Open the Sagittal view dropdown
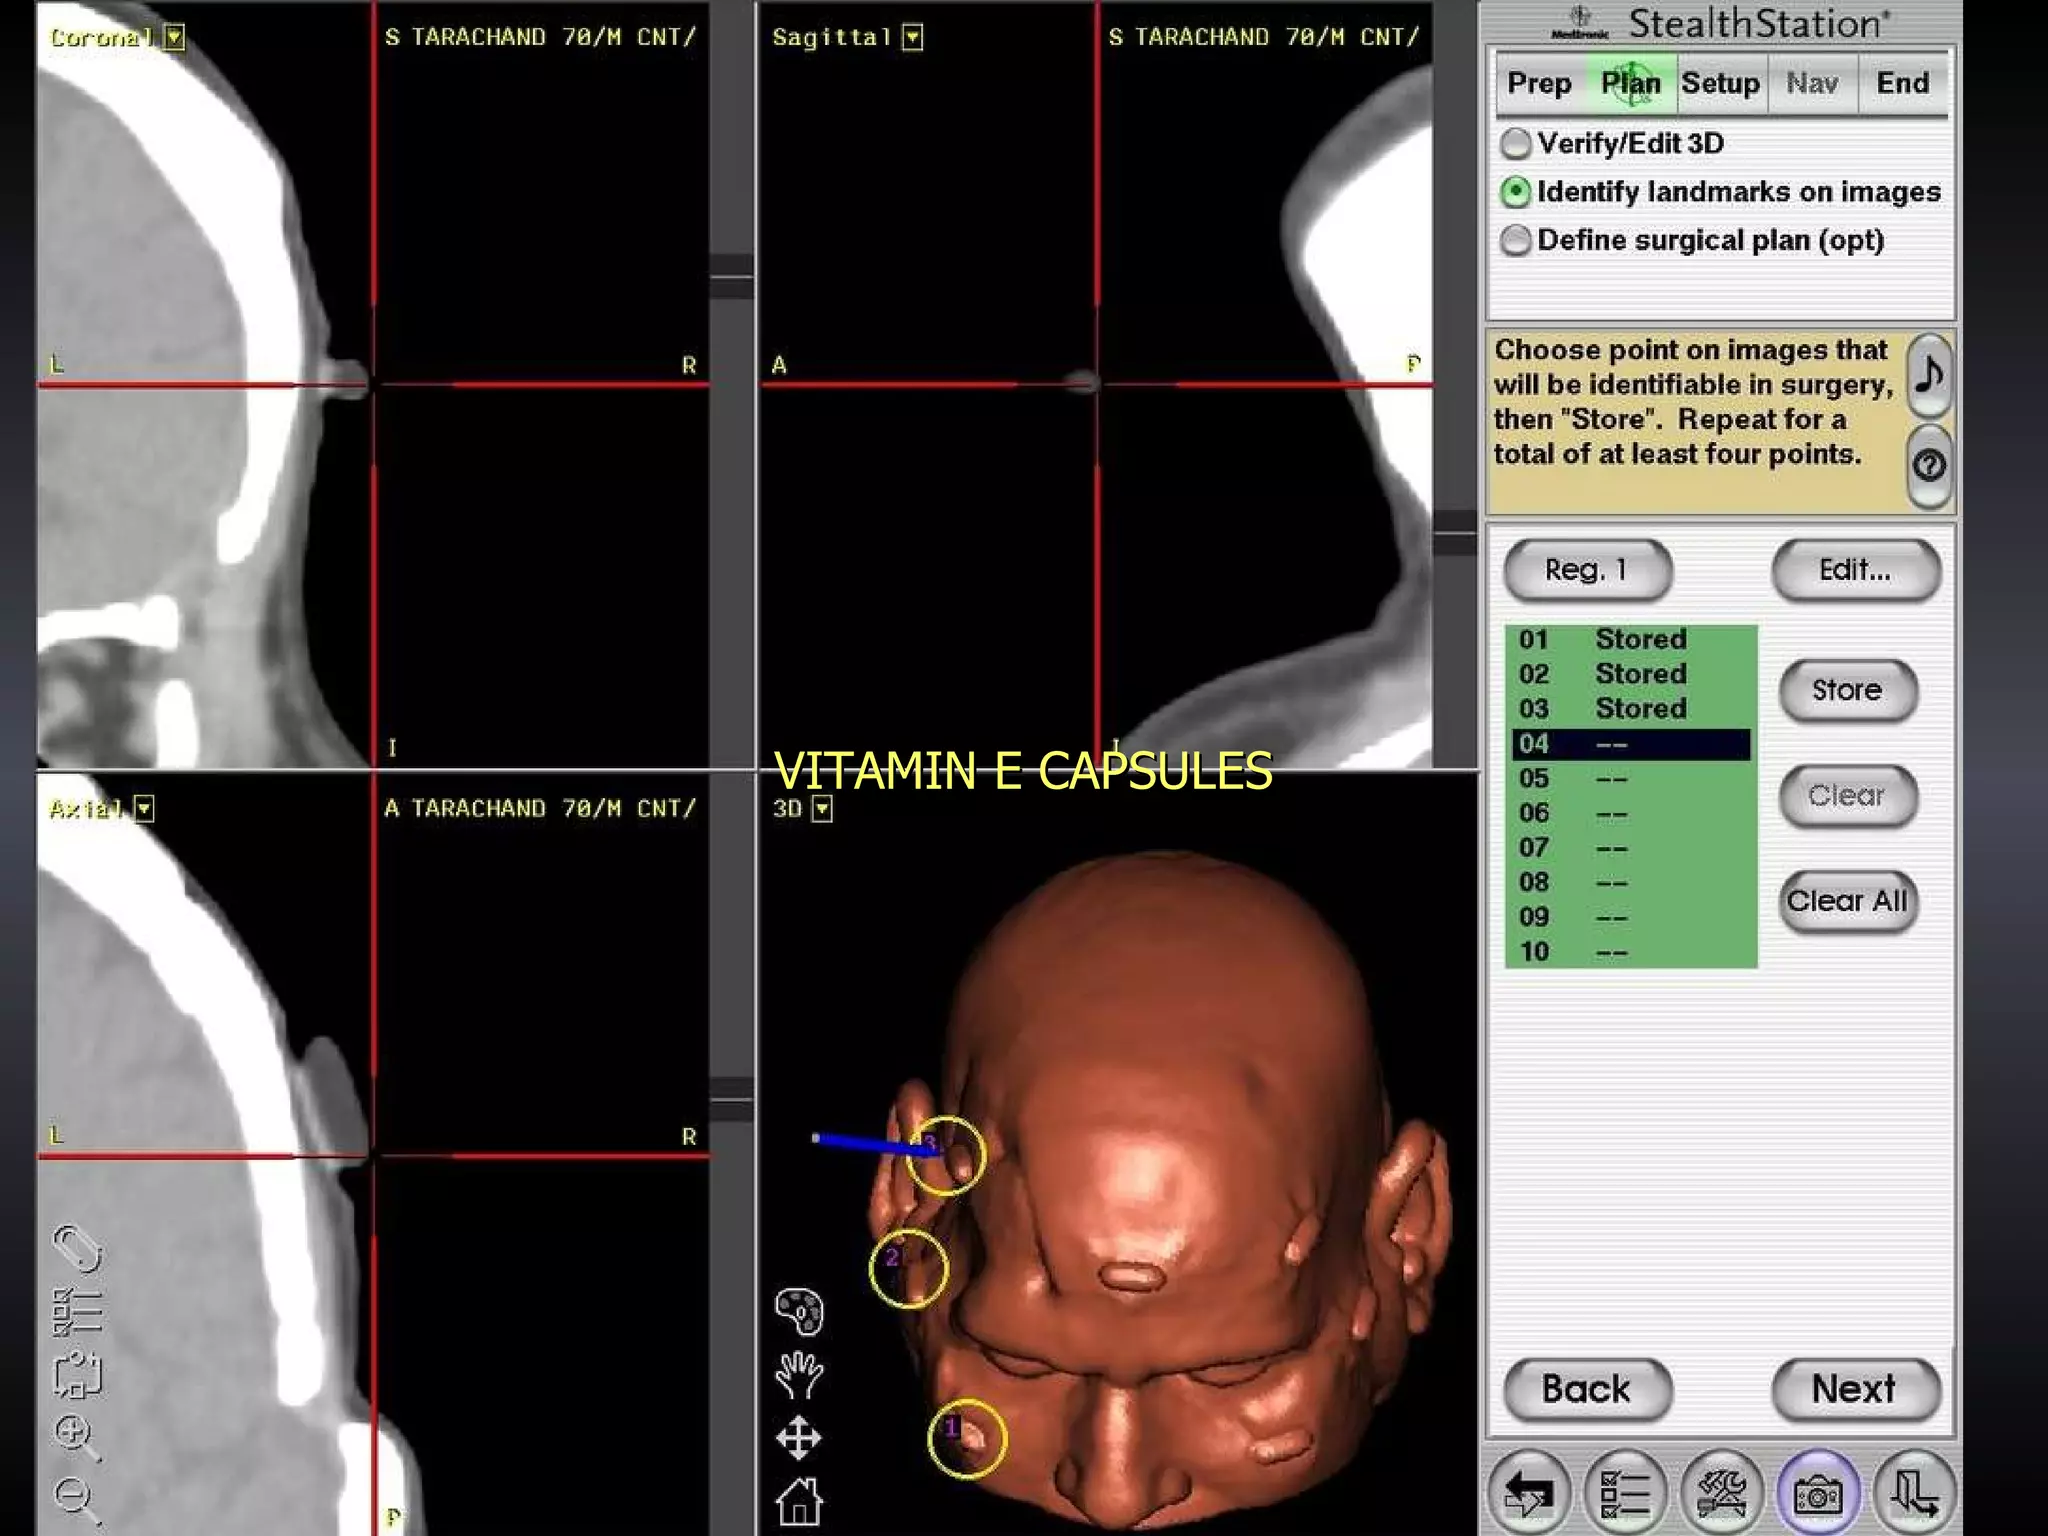 912,38
